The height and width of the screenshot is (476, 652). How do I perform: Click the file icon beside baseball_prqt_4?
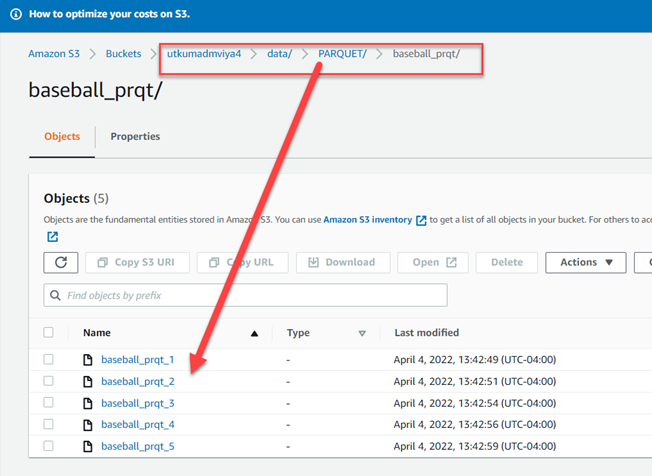tap(88, 424)
